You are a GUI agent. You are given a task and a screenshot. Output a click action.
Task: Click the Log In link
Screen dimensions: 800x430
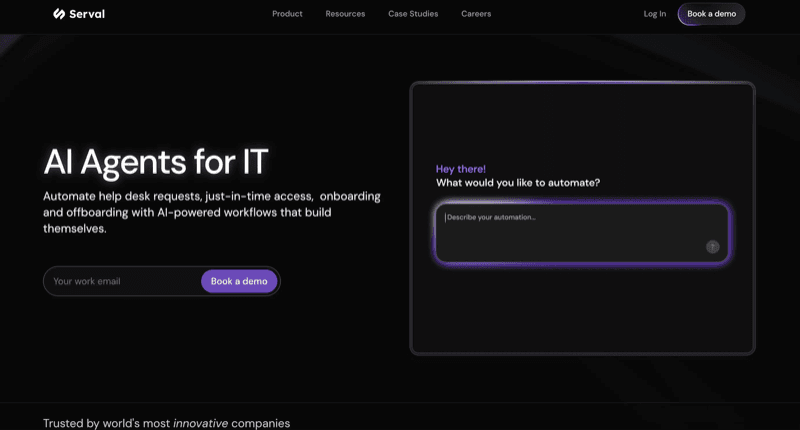655,14
